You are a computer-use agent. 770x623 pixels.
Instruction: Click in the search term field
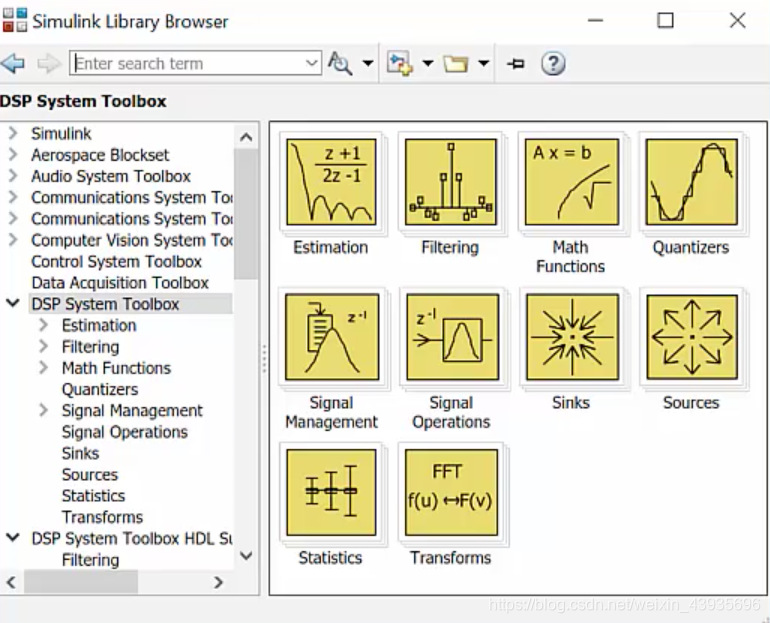195,63
